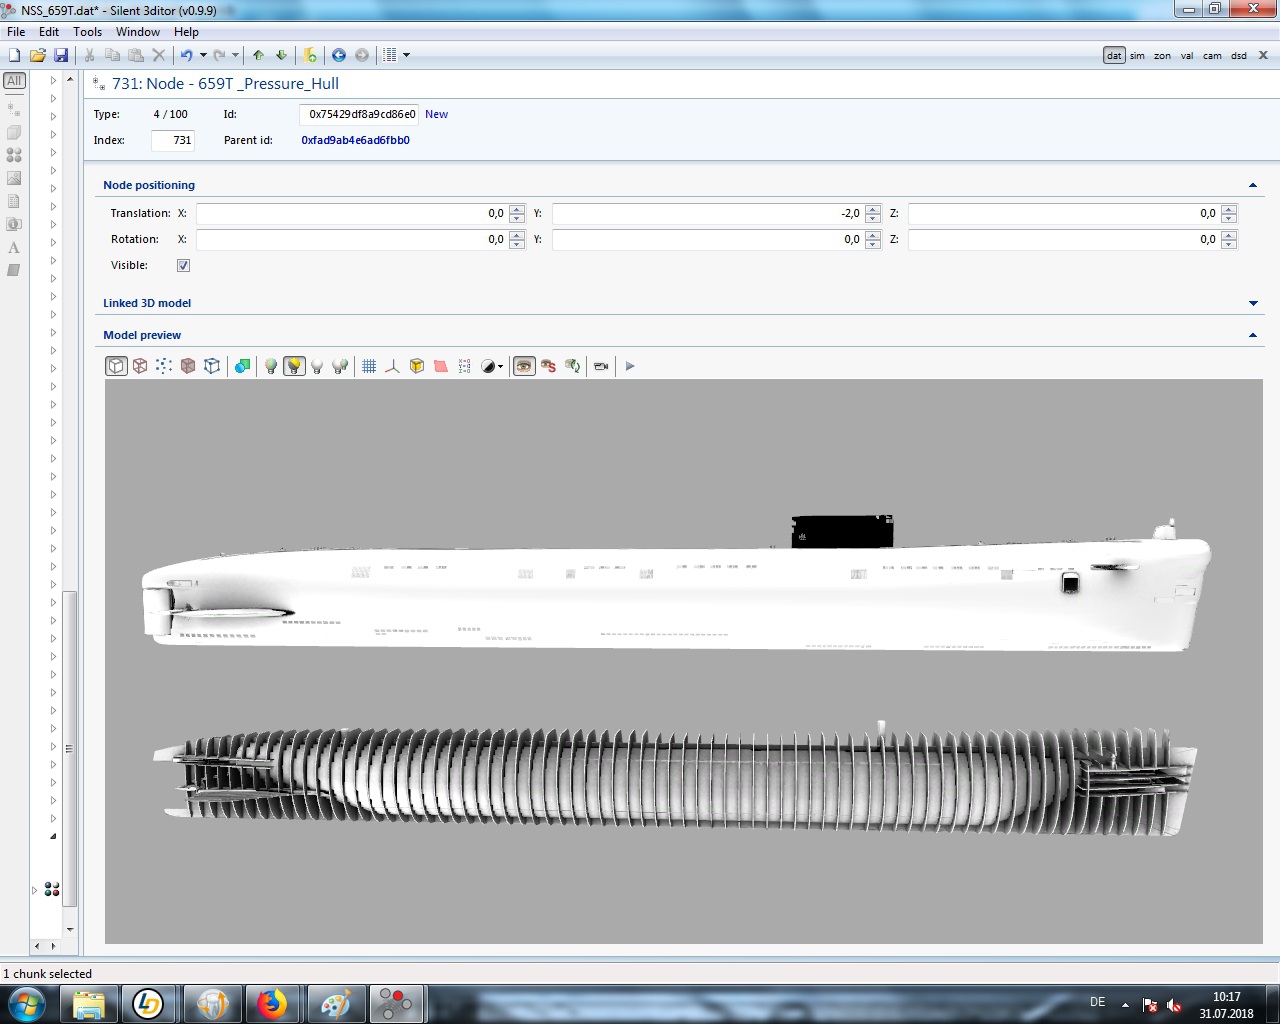
Task: Click the eye with red S icon
Action: tap(548, 366)
